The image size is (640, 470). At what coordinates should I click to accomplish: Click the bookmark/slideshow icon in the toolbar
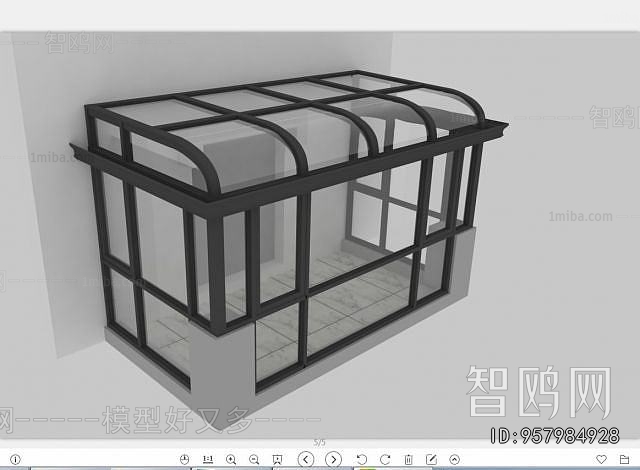click(277, 459)
